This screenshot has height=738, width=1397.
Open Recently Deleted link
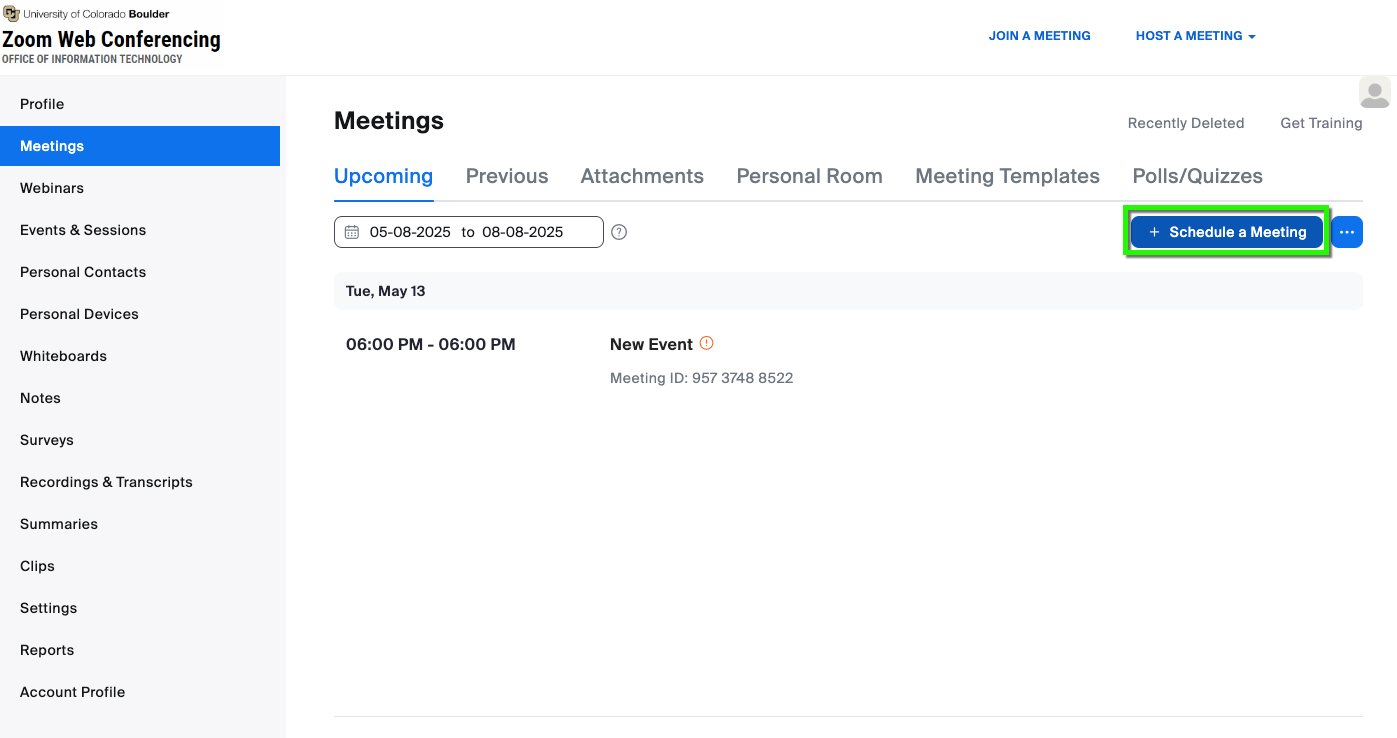click(1186, 123)
